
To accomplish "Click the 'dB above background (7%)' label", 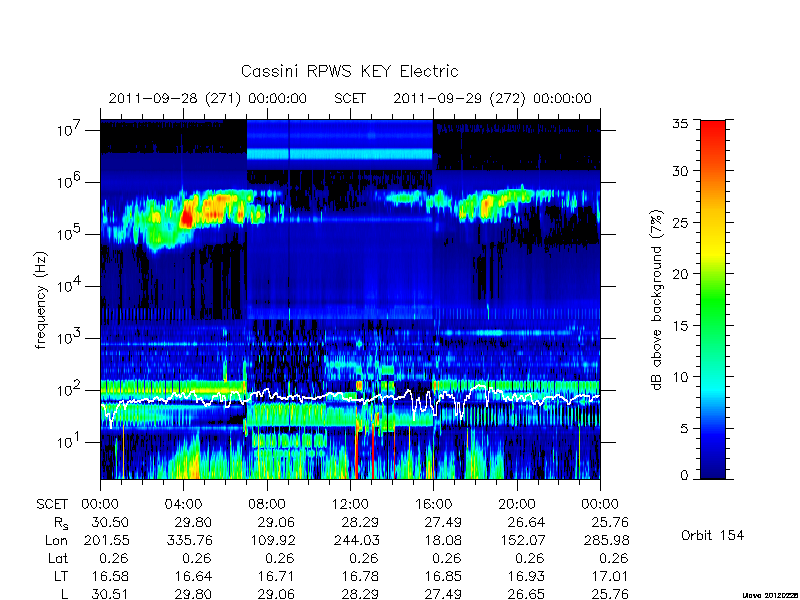I will pyautogui.click(x=658, y=300).
